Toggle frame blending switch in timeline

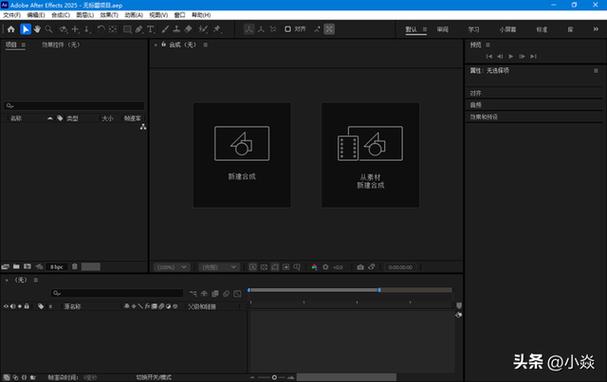[x=215, y=294]
